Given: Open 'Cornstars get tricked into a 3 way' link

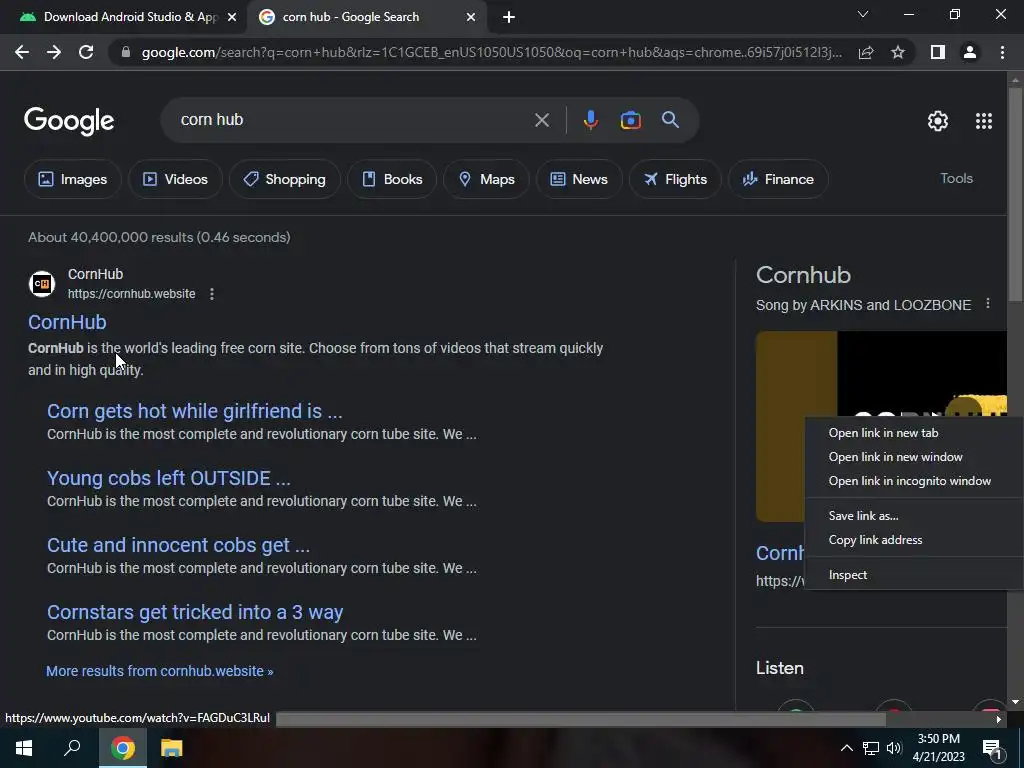Looking at the screenshot, I should (195, 613).
